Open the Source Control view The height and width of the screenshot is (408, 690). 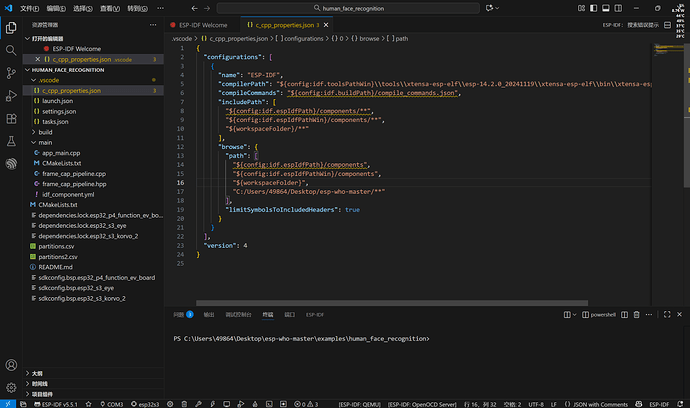point(12,72)
